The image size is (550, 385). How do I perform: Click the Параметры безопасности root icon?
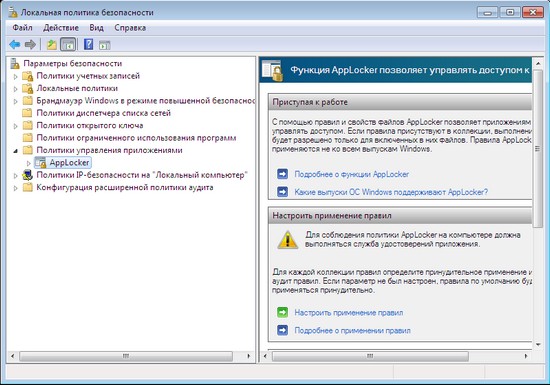15,63
